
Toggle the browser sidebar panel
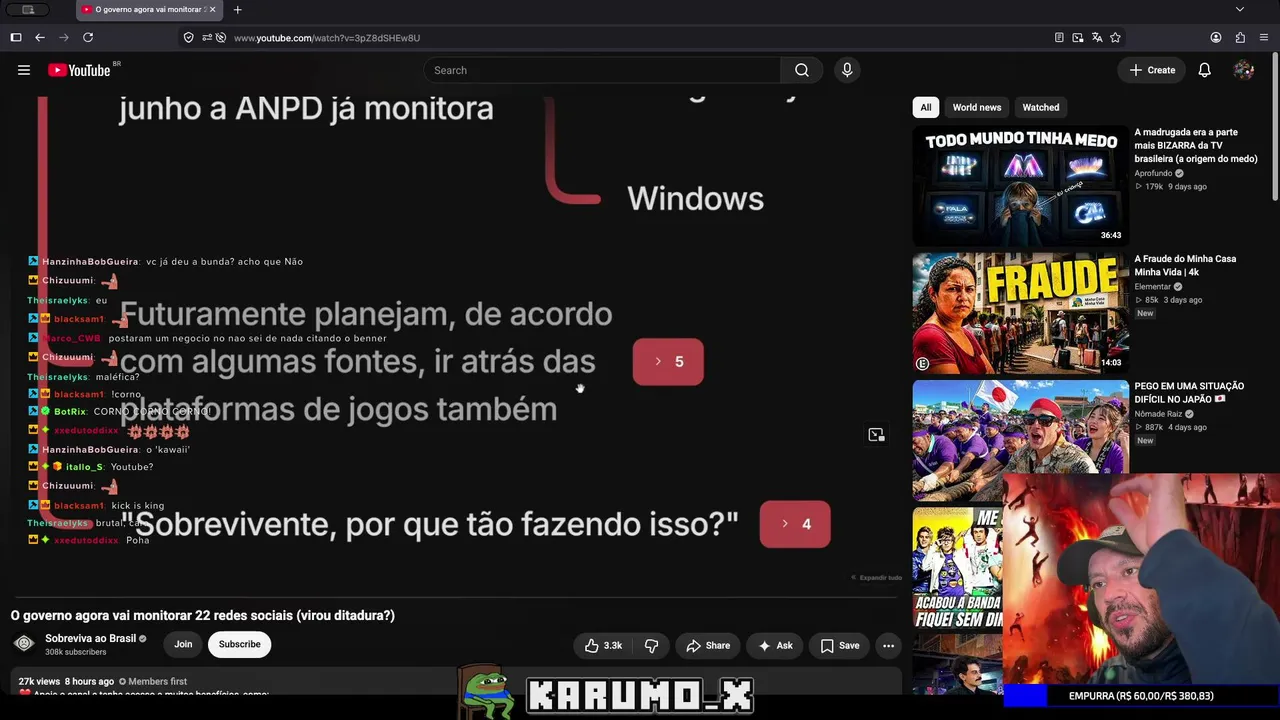16,38
